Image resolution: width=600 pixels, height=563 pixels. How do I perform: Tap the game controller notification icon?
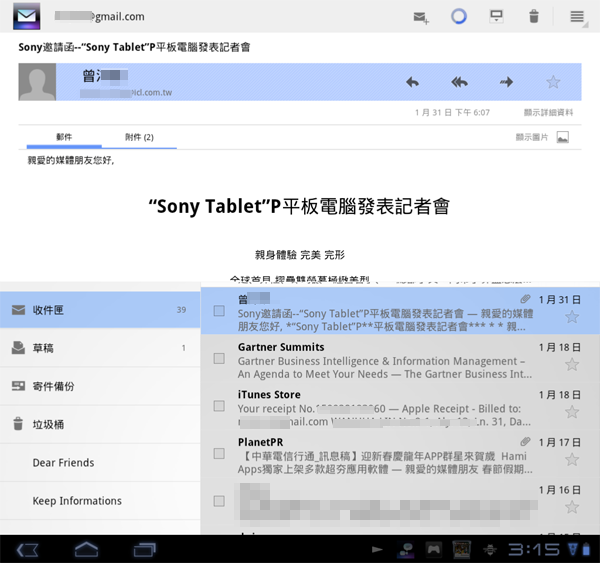click(x=433, y=550)
